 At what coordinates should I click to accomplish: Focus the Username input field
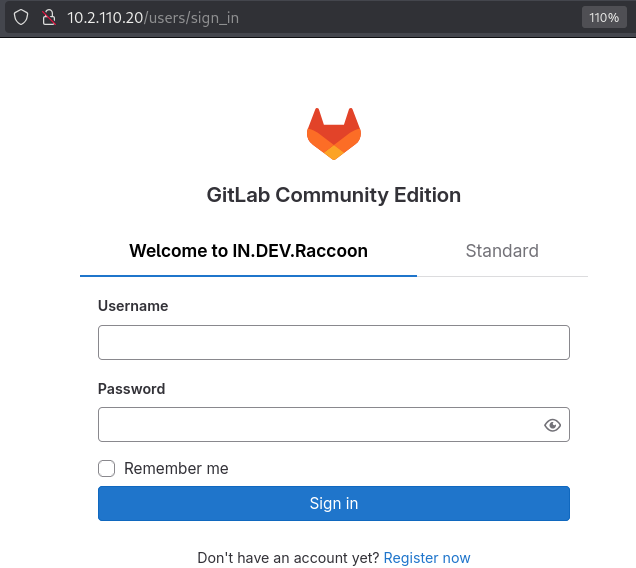point(333,342)
